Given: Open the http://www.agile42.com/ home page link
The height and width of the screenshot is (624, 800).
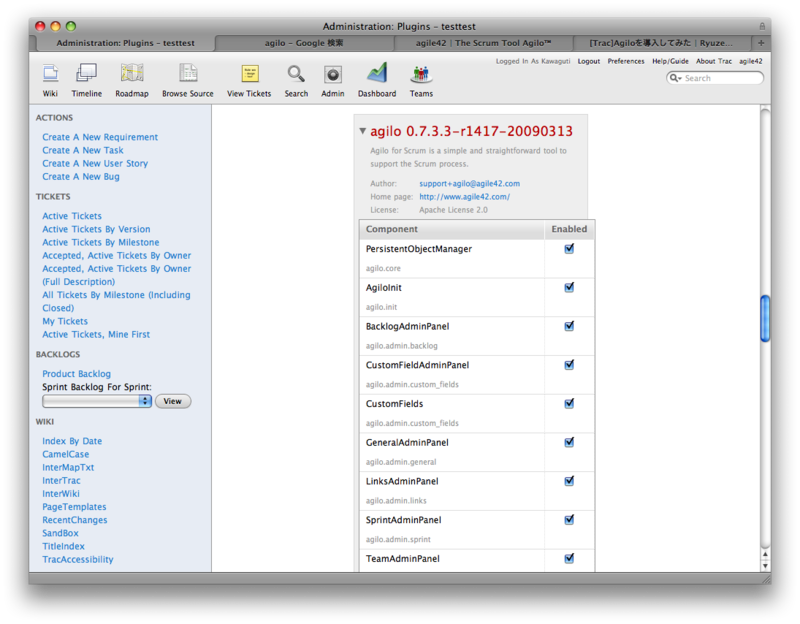Looking at the screenshot, I should pyautogui.click(x=464, y=197).
